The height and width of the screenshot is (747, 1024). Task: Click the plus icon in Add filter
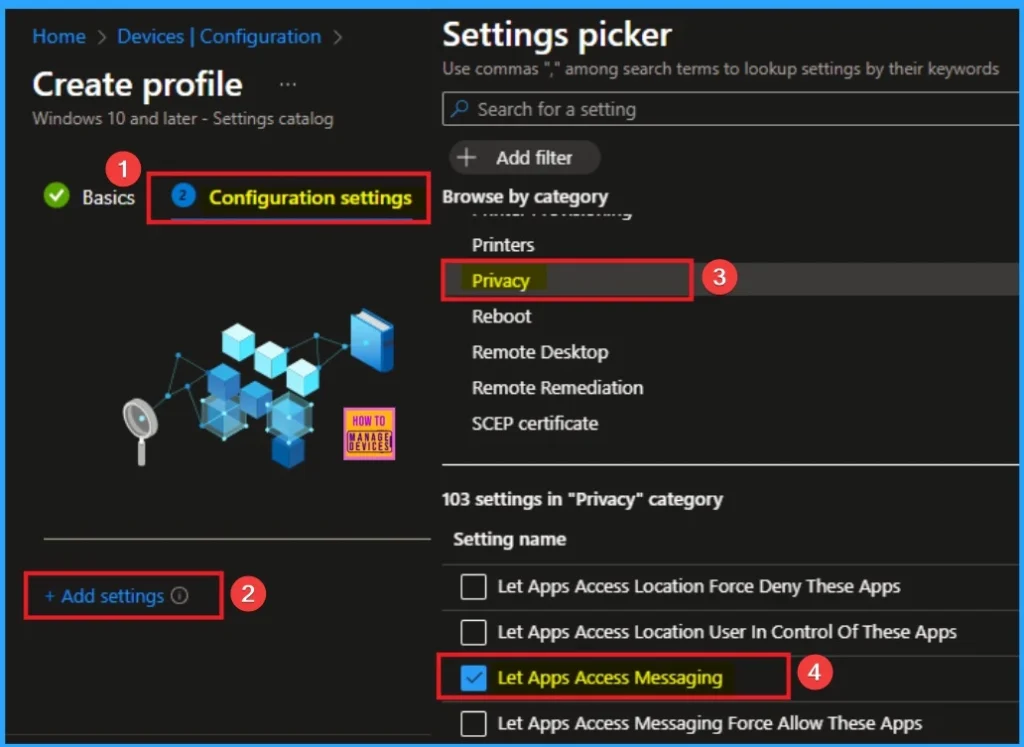pyautogui.click(x=467, y=158)
